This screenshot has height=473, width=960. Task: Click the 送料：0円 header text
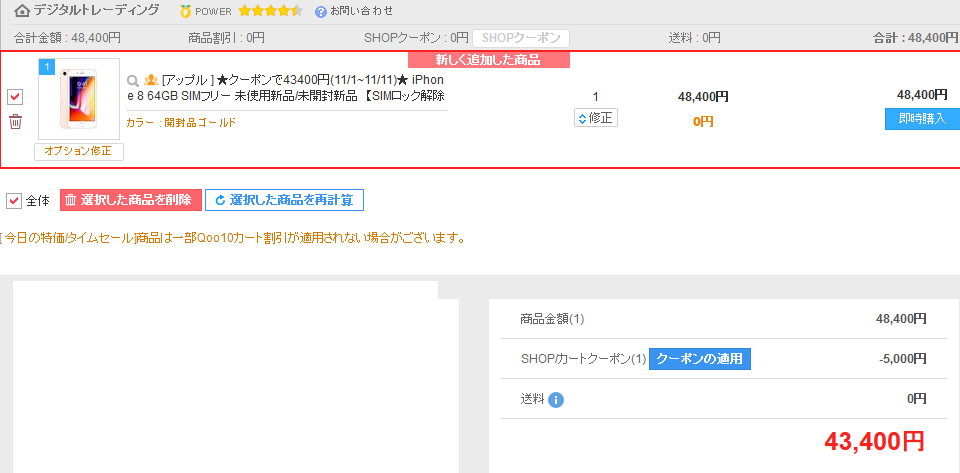[695, 38]
